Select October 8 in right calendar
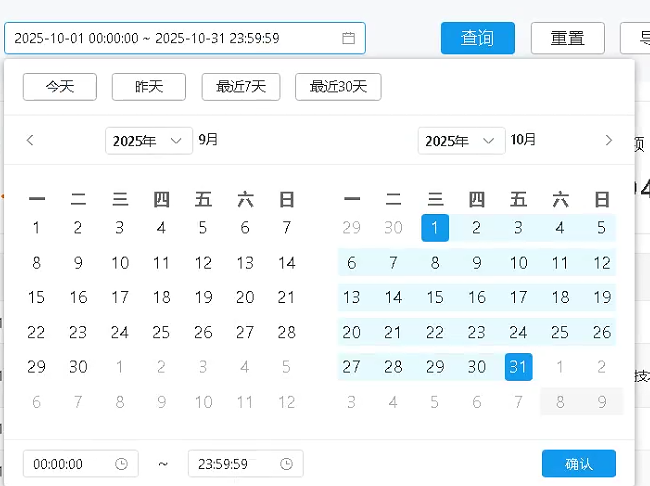The image size is (650, 486). pos(435,262)
